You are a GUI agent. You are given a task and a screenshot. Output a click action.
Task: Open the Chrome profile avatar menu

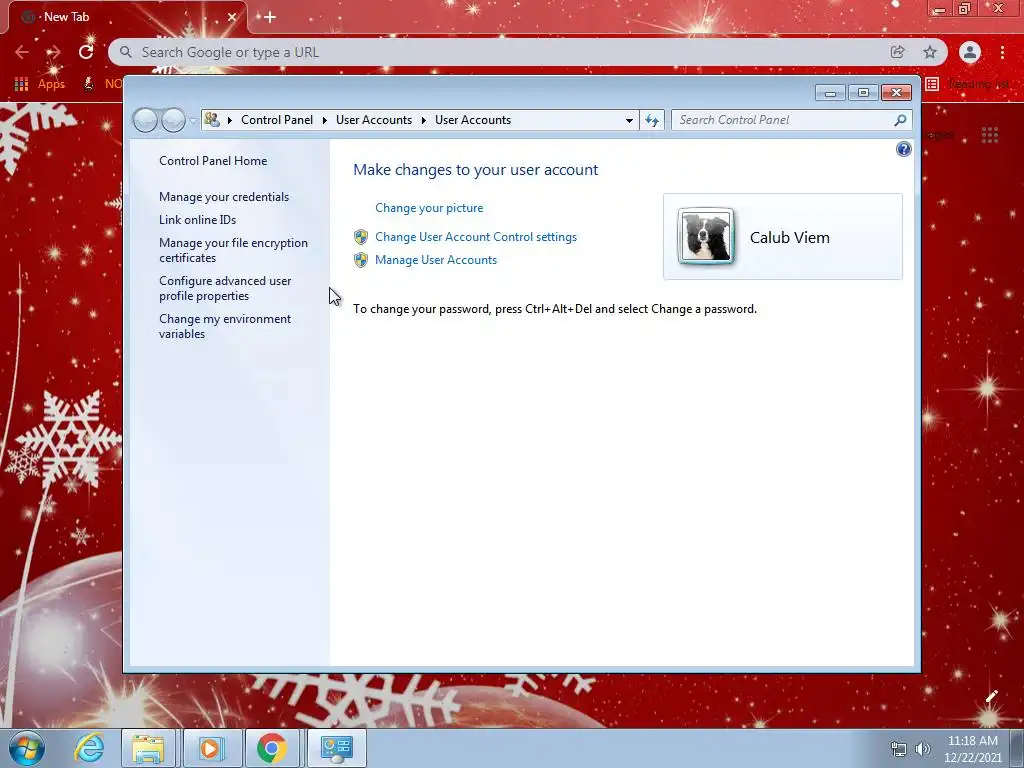tap(970, 52)
